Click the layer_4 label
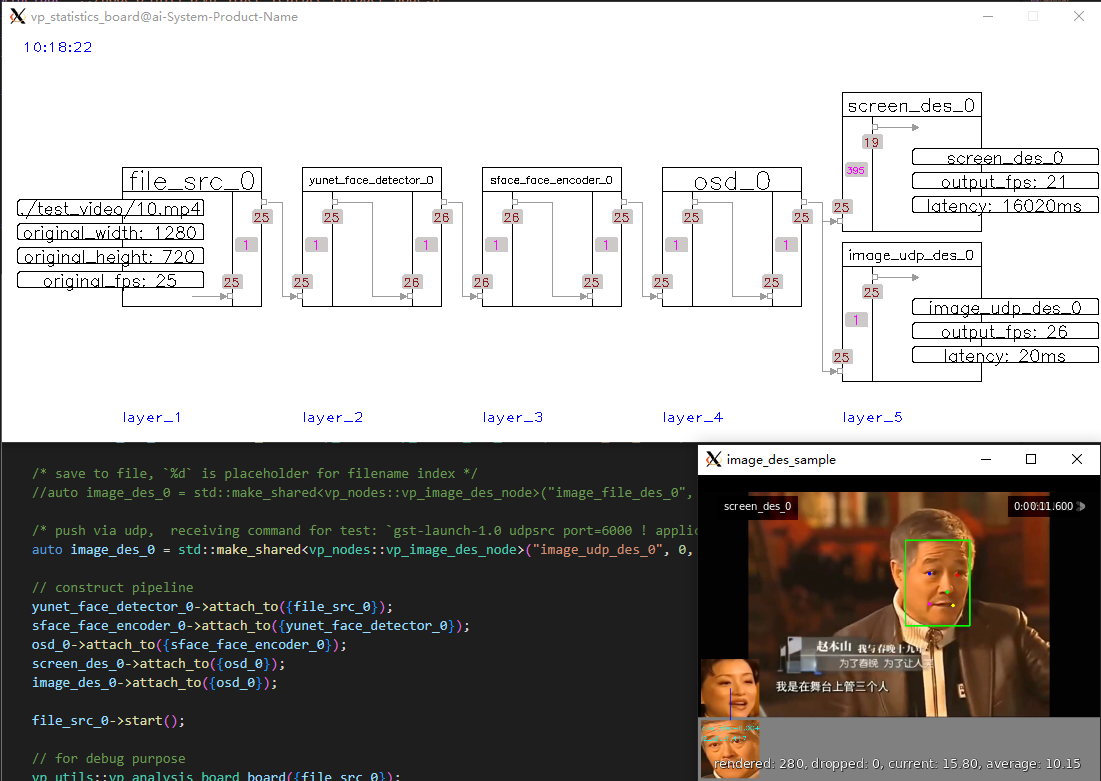The width and height of the screenshot is (1101, 781). (x=692, y=417)
